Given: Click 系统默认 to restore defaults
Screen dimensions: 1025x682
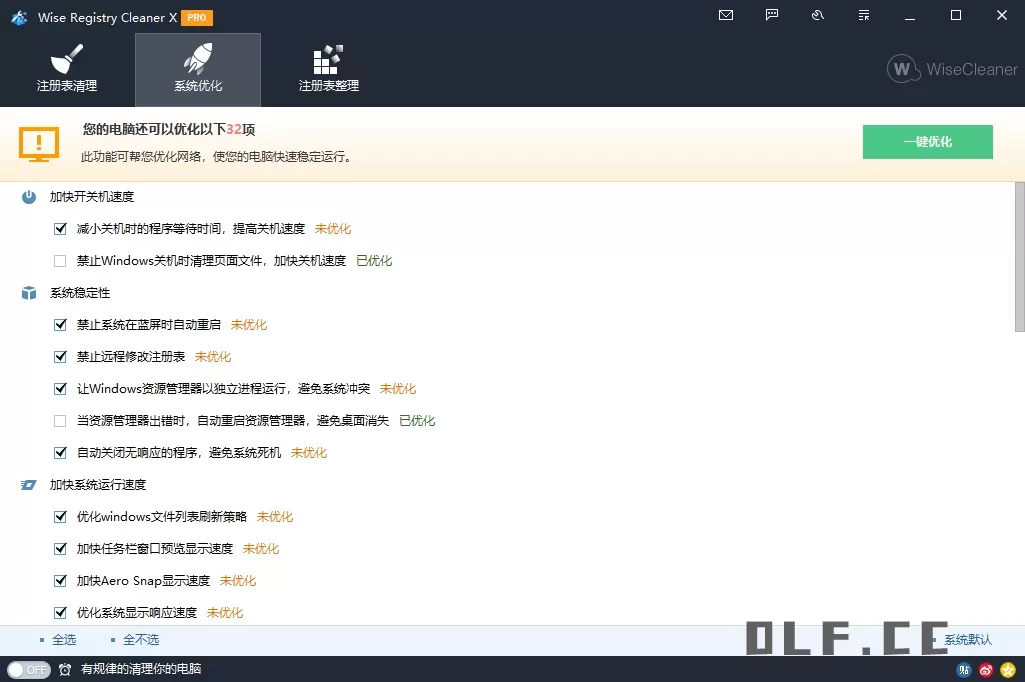Looking at the screenshot, I should (967, 639).
